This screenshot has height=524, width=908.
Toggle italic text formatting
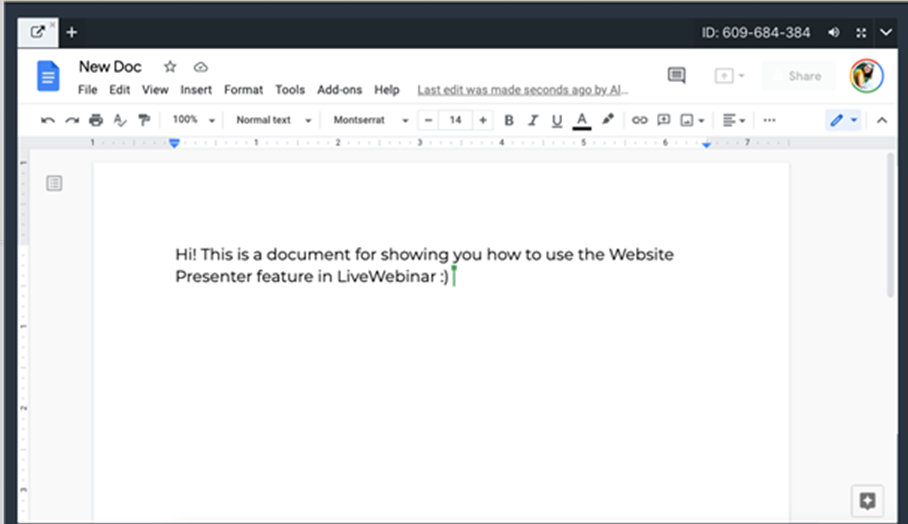533,120
